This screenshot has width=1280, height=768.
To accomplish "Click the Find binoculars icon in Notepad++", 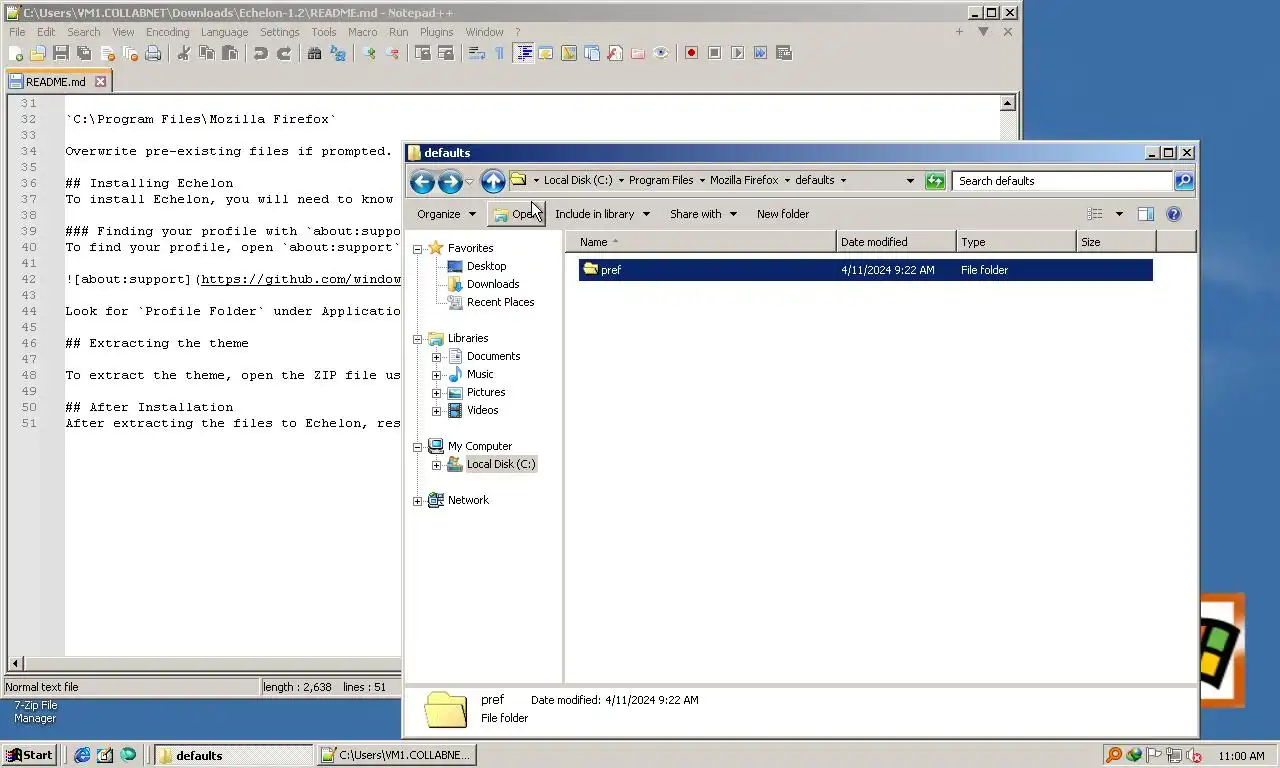I will tap(314, 53).
